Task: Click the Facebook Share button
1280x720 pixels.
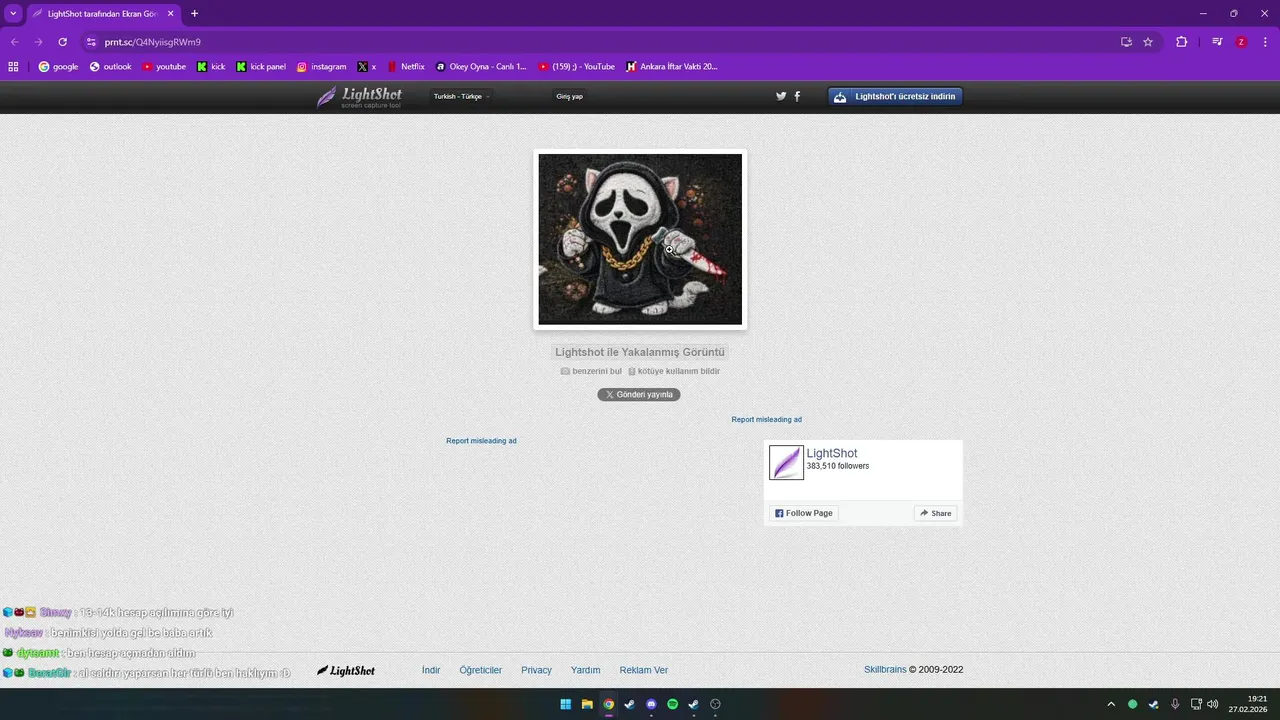Action: pos(936,513)
